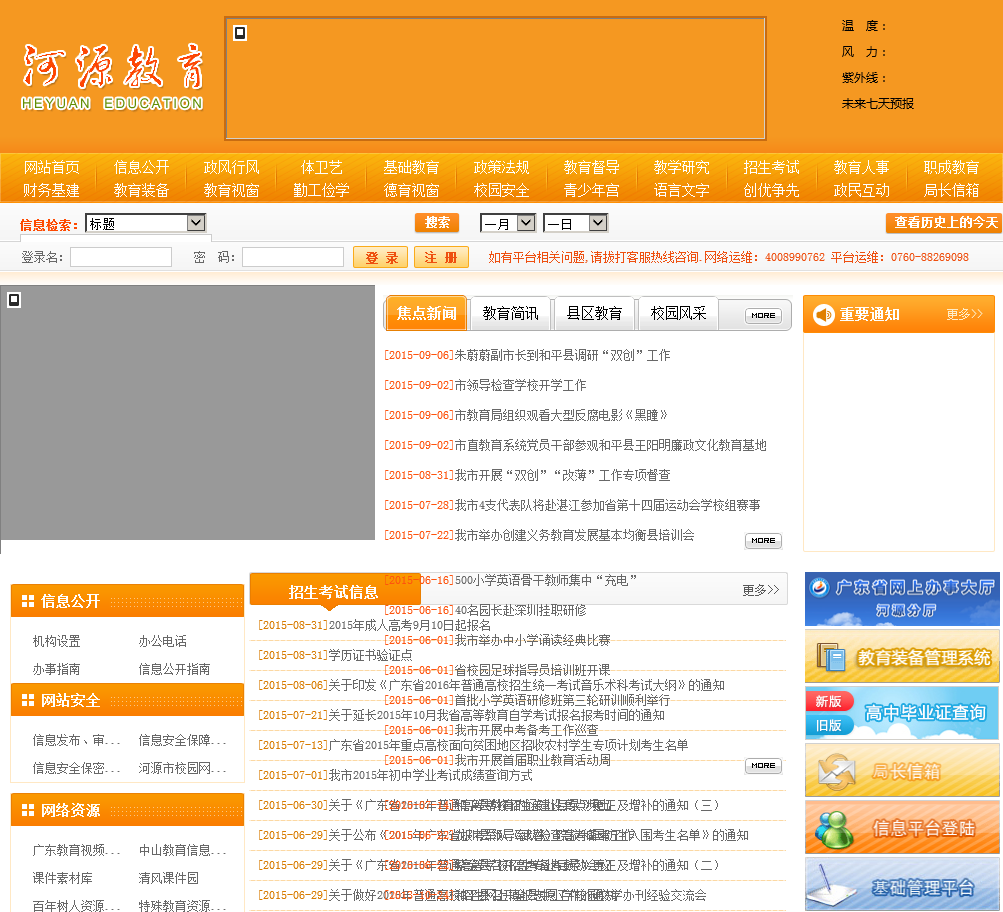The width and height of the screenshot is (1003, 912).
Task: Open 广东省网上办事大厅 banner
Action: (902, 599)
